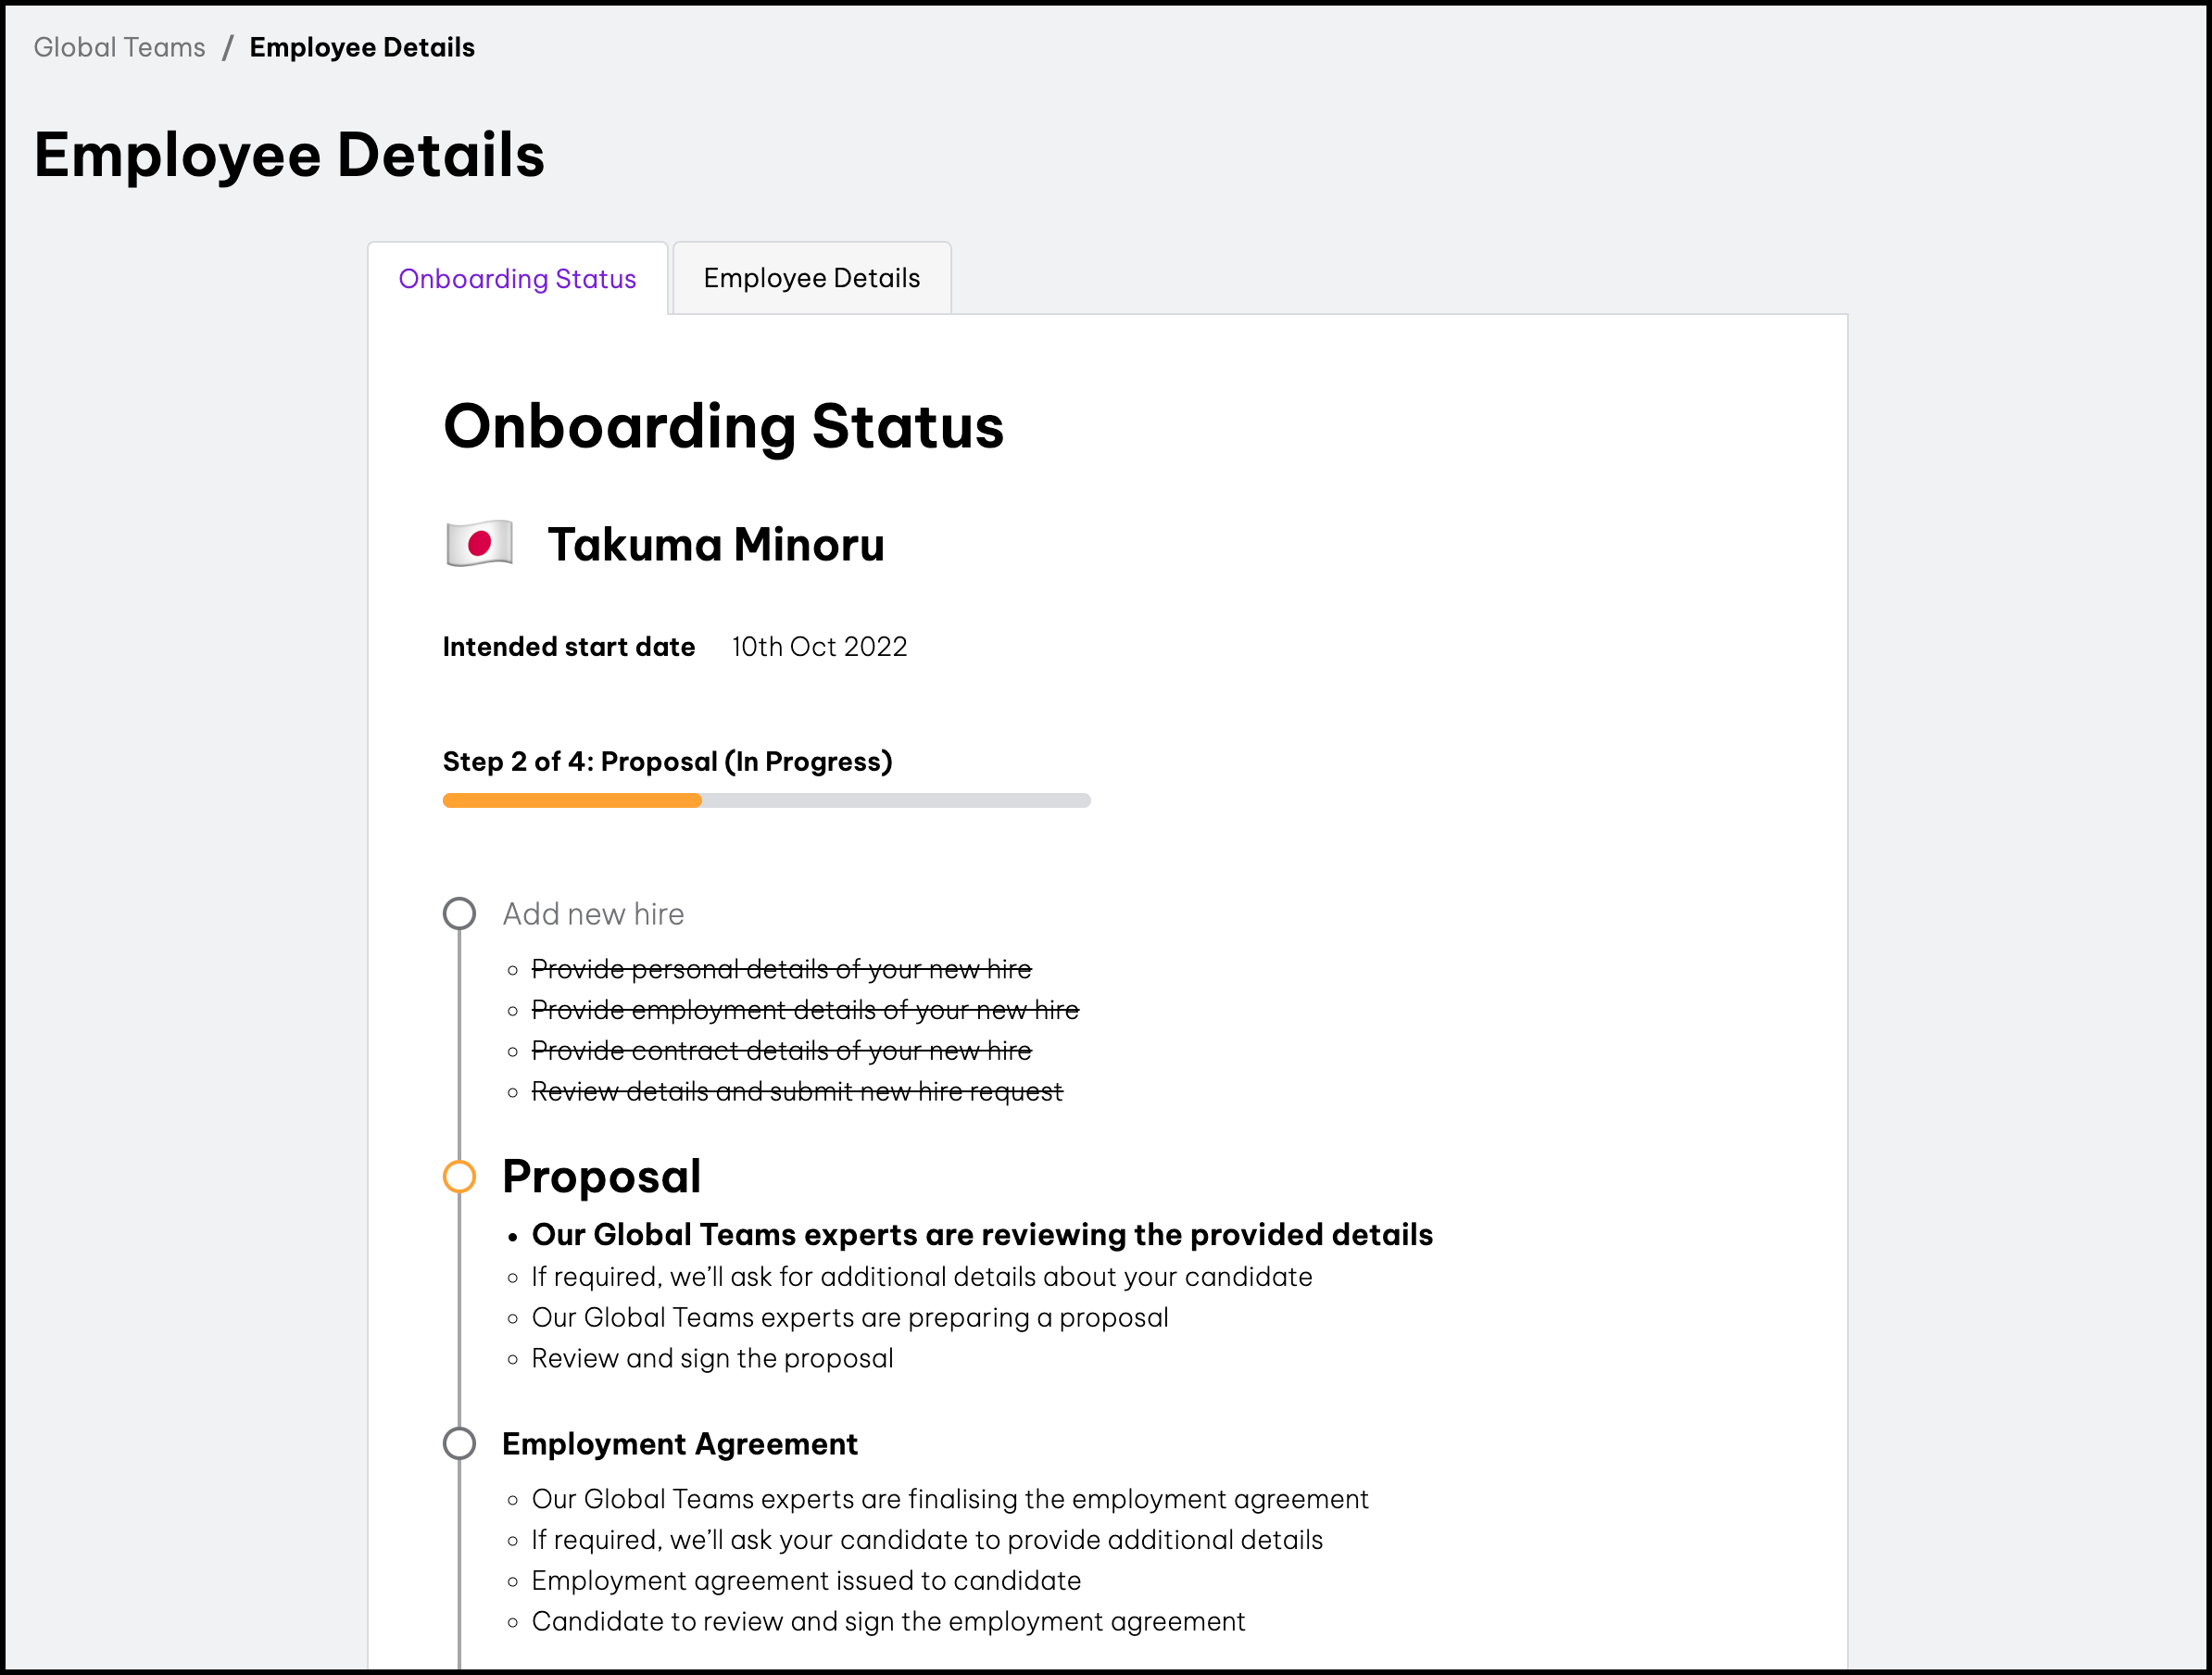Click Employee Details breadcrumb item

pyautogui.click(x=362, y=47)
